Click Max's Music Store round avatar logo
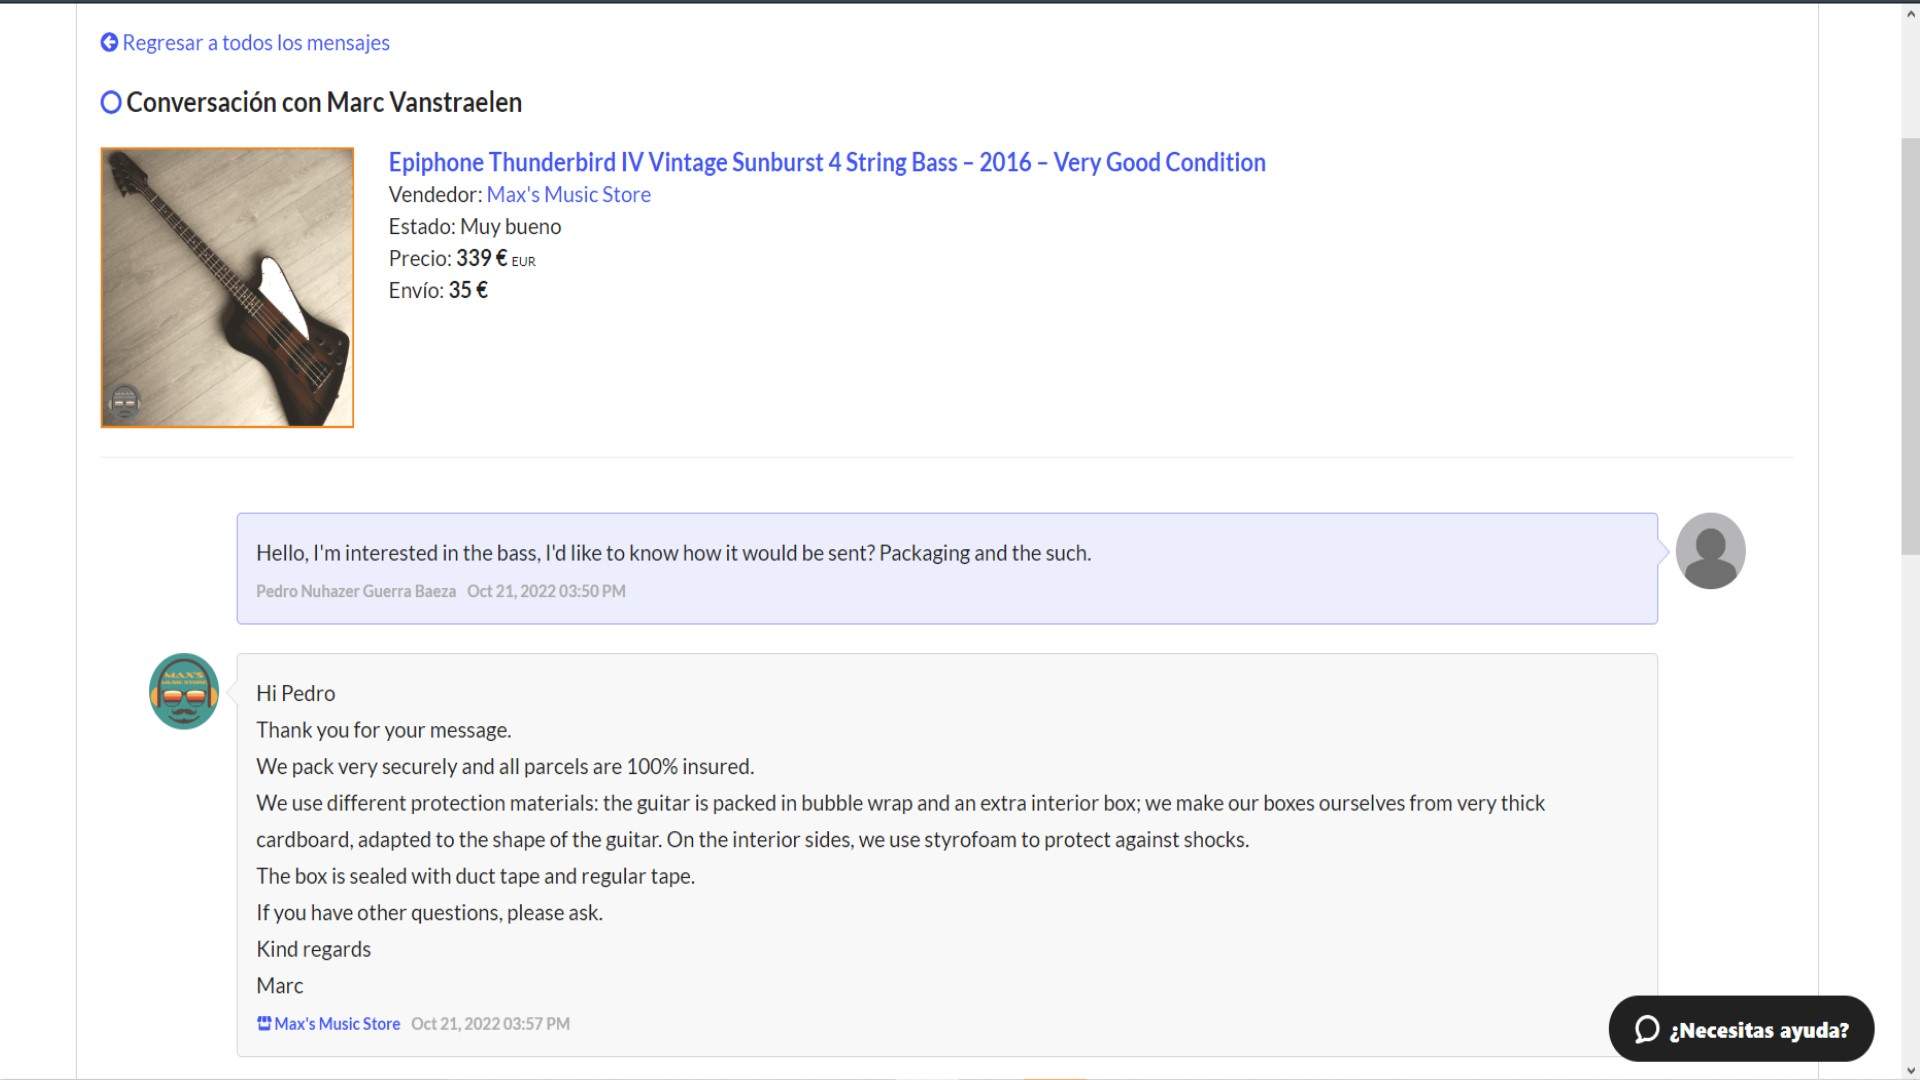 click(184, 691)
